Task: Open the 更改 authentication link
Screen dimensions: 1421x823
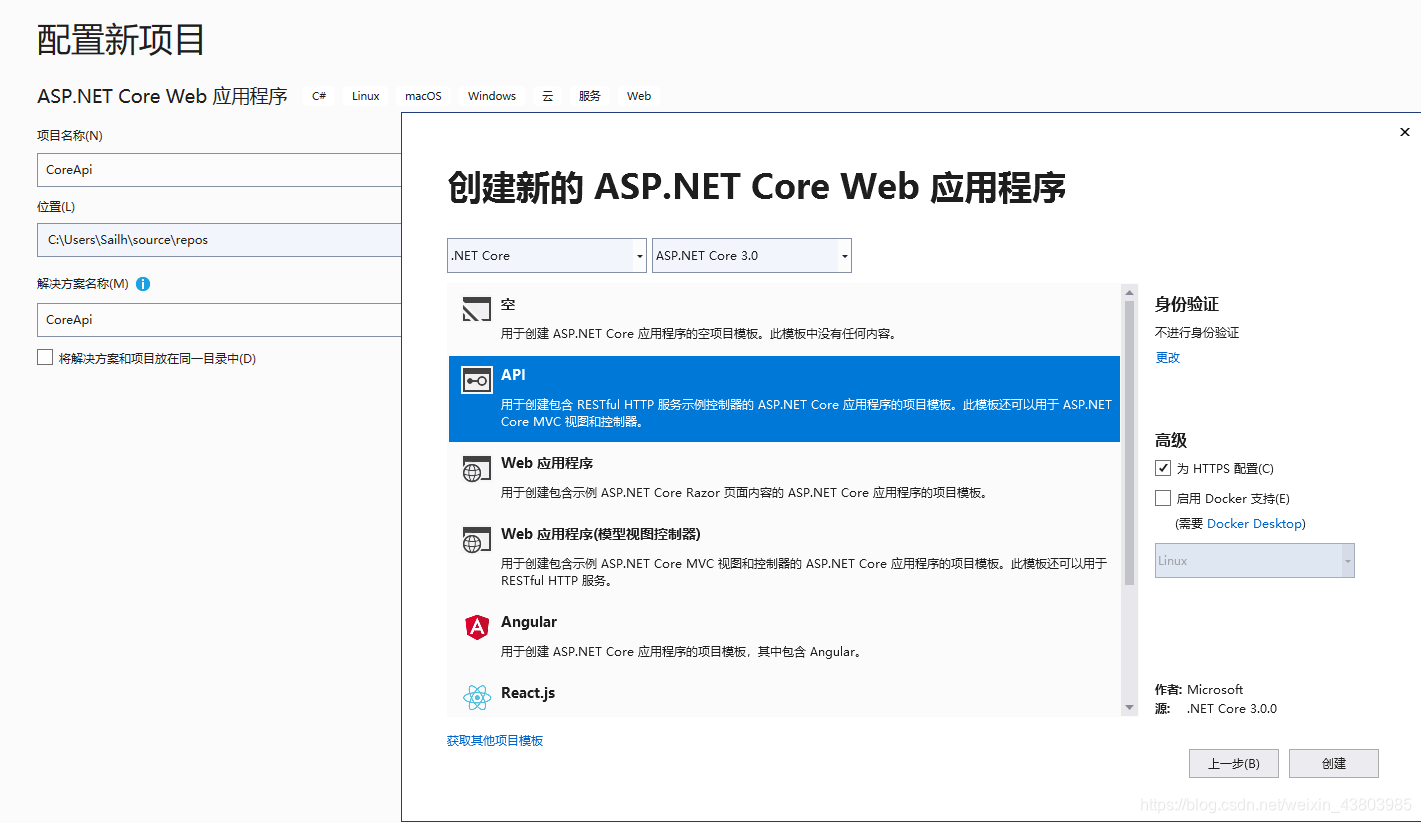Action: point(1168,357)
